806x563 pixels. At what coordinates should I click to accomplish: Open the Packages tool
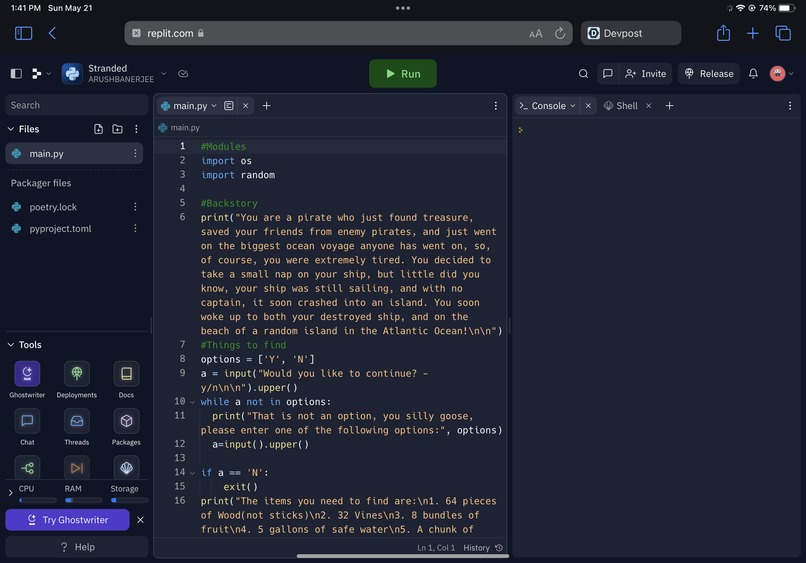(126, 427)
